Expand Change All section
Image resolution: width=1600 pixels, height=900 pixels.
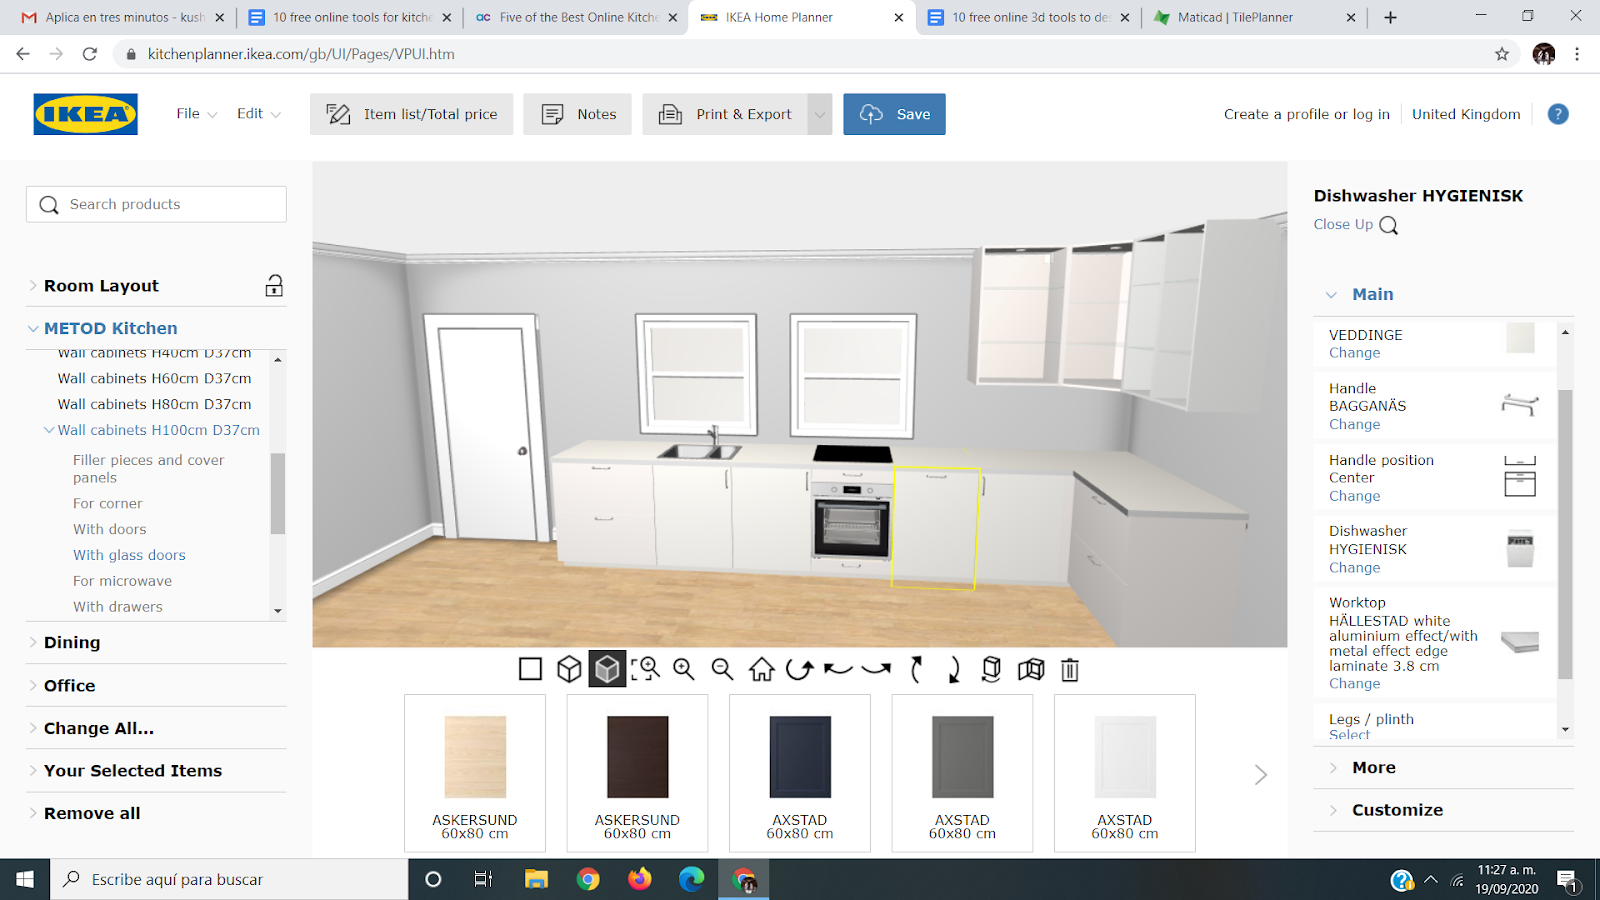click(x=98, y=728)
